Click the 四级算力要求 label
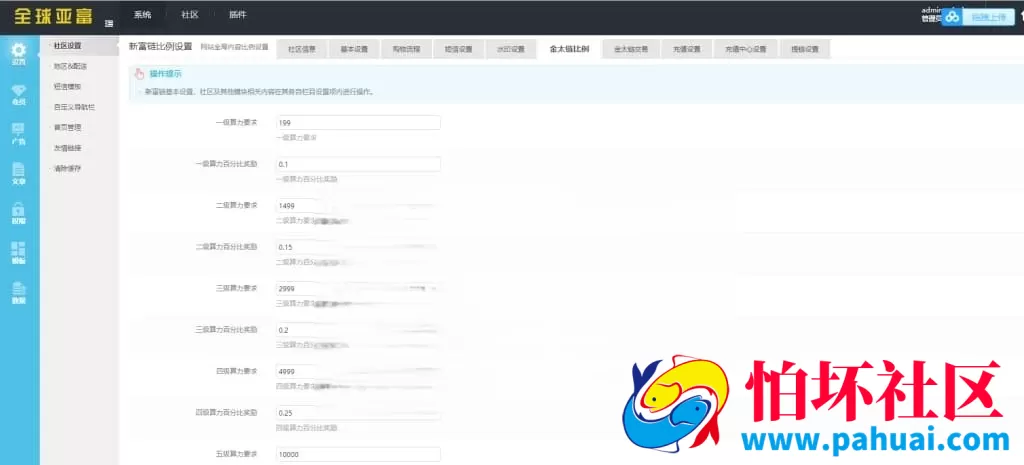This screenshot has width=1024, height=465. 236,370
